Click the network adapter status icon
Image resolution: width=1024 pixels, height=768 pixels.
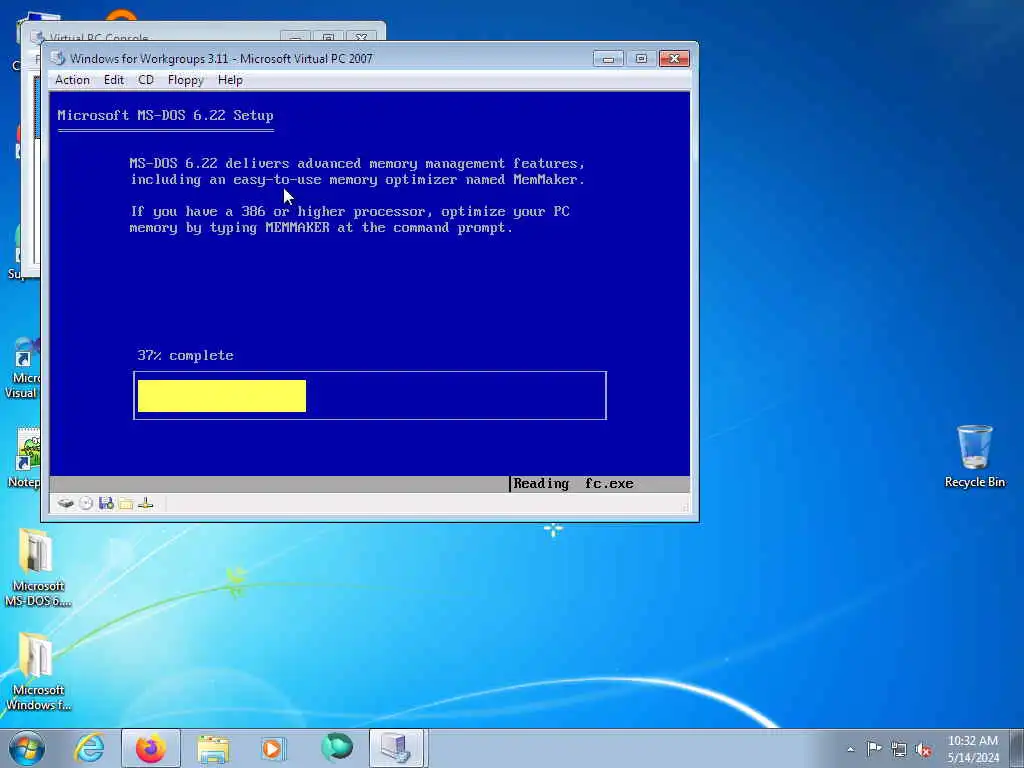[146, 504]
